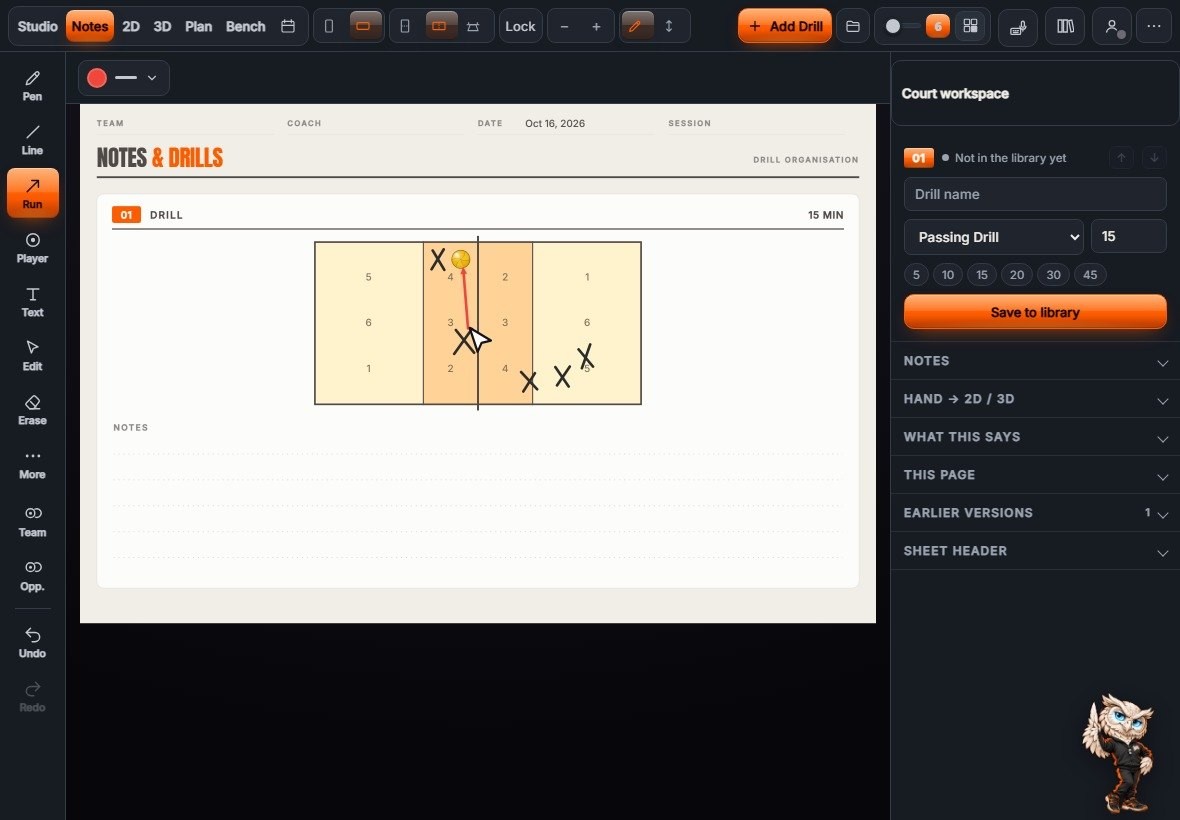Screen dimensions: 1180x820
Task: Toggle the orange pencil draw mode
Action: pos(635,26)
